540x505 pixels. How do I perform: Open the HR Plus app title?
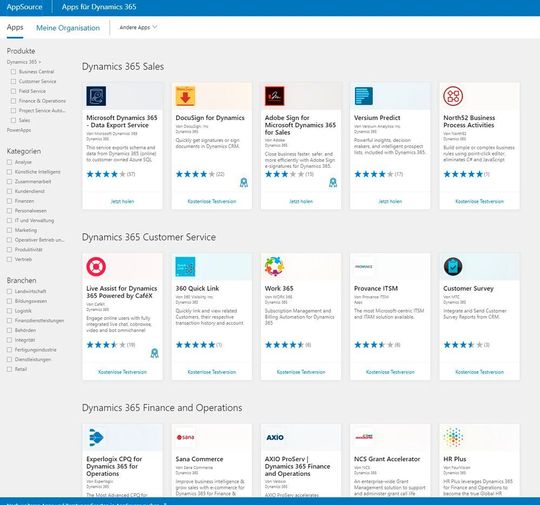coord(455,459)
